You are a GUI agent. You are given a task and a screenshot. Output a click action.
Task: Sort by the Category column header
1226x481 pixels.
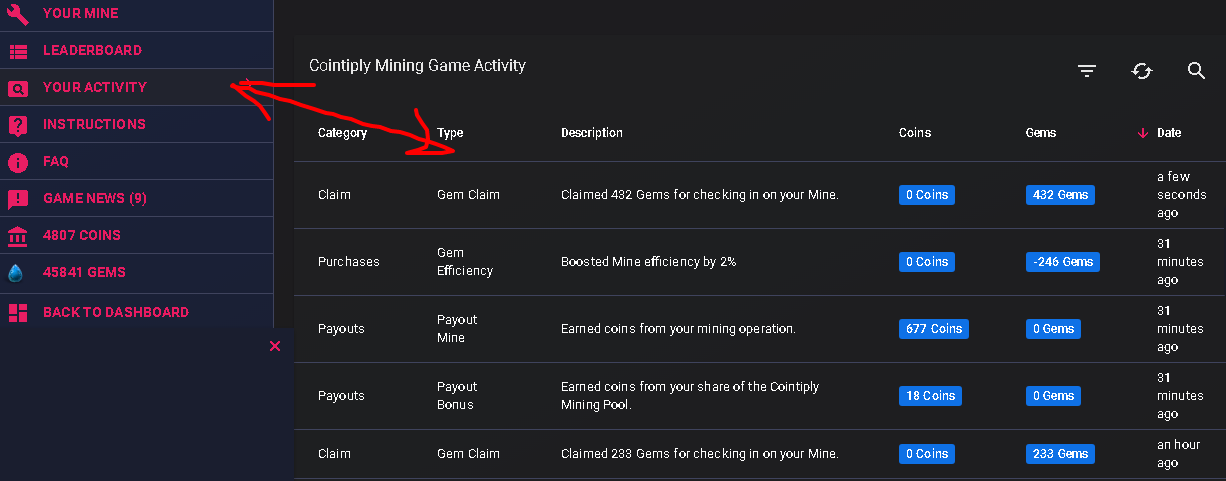coord(342,133)
